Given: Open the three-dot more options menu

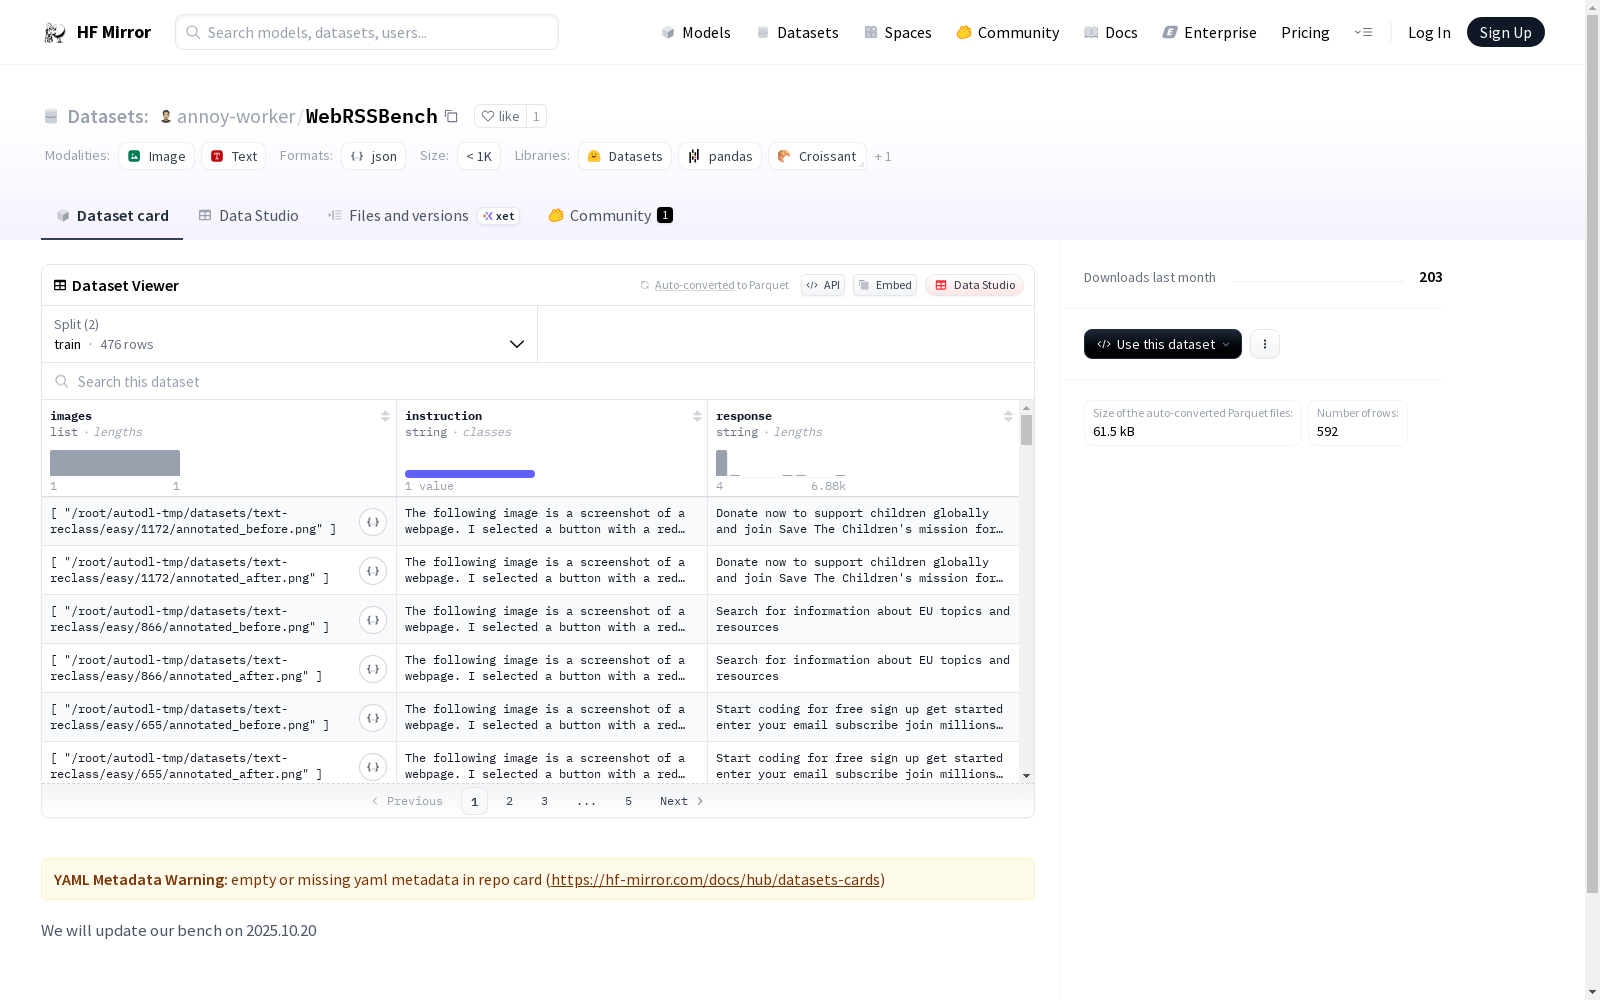Looking at the screenshot, I should click(x=1265, y=344).
